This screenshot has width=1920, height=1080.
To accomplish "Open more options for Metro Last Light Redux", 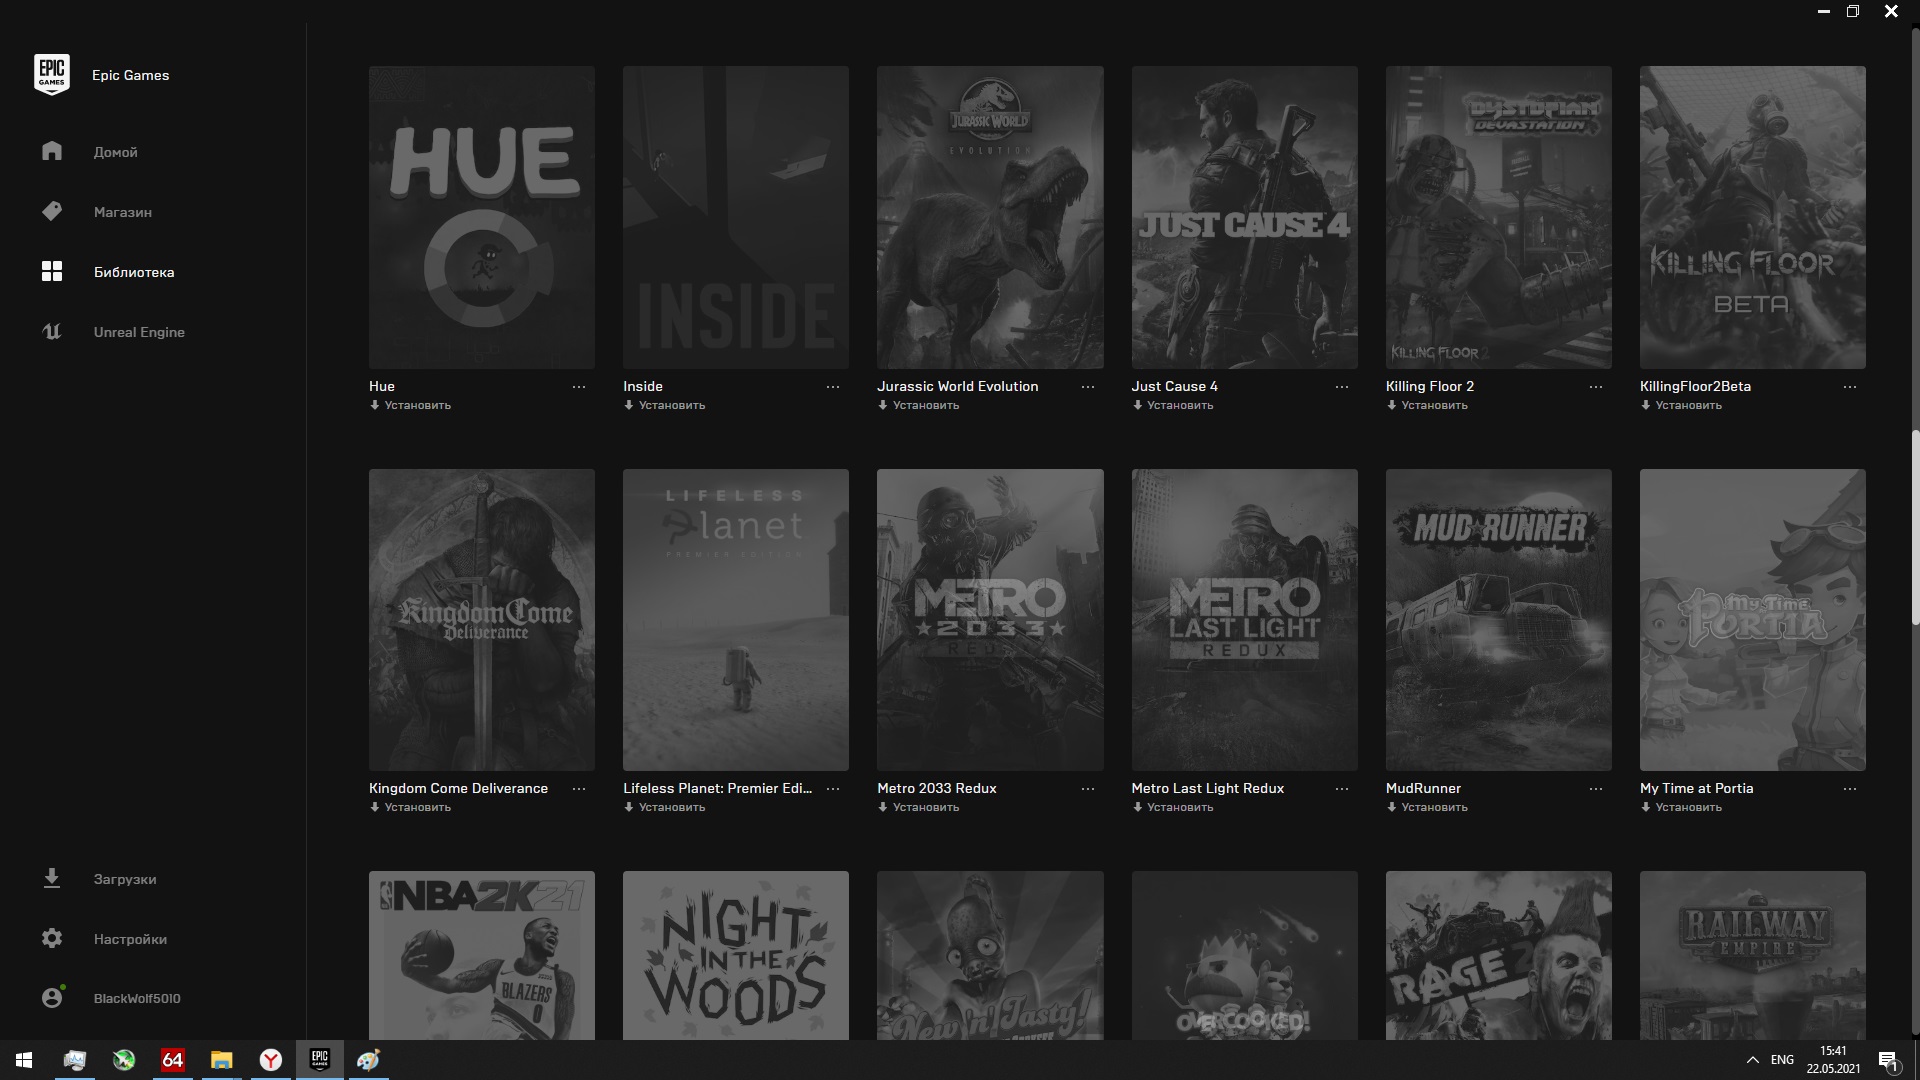I will pos(1342,788).
